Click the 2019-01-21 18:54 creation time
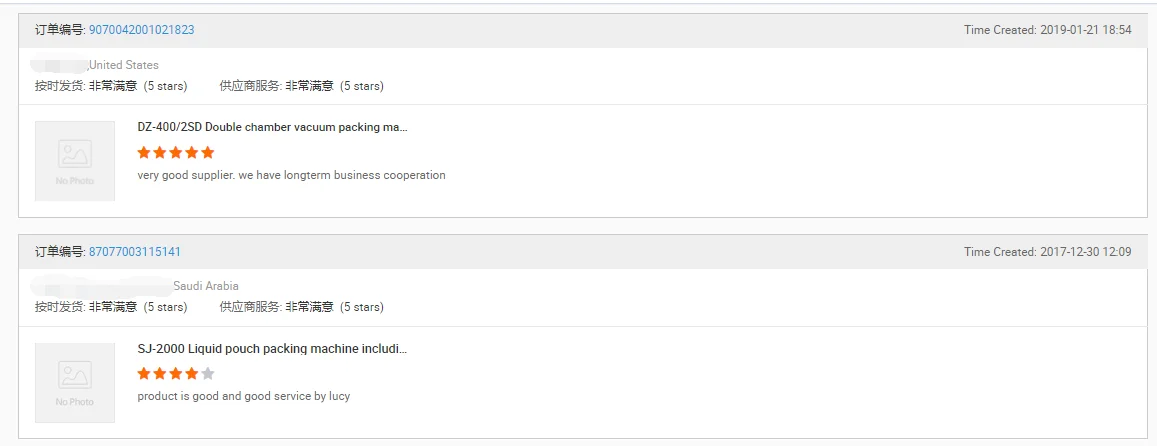Screen dimensions: 1157x446 [1085, 30]
